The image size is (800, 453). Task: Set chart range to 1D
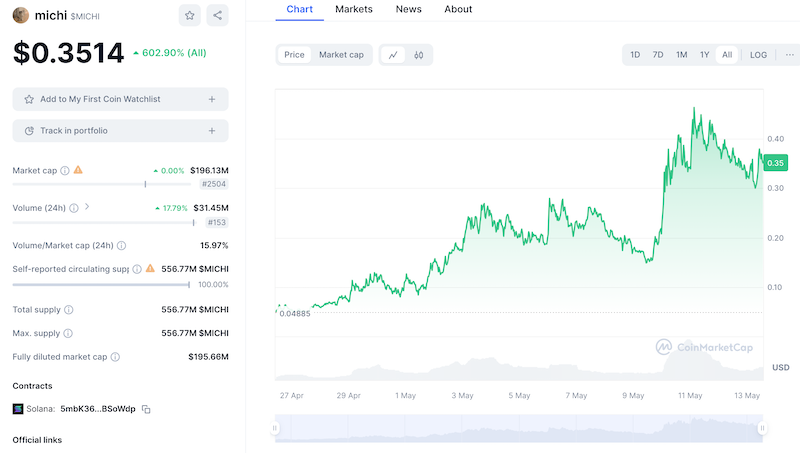(x=635, y=55)
